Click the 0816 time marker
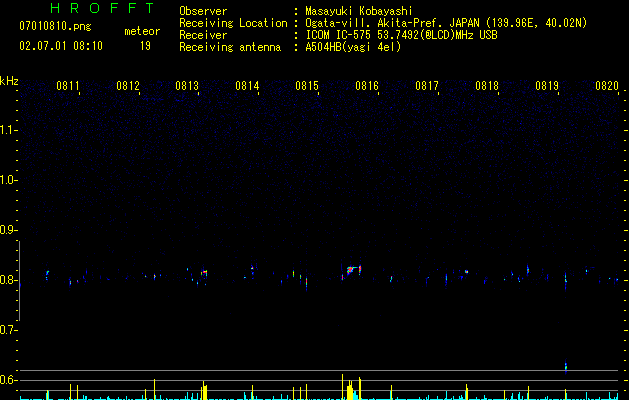Viewport: 629px width, 400px height. click(x=367, y=86)
